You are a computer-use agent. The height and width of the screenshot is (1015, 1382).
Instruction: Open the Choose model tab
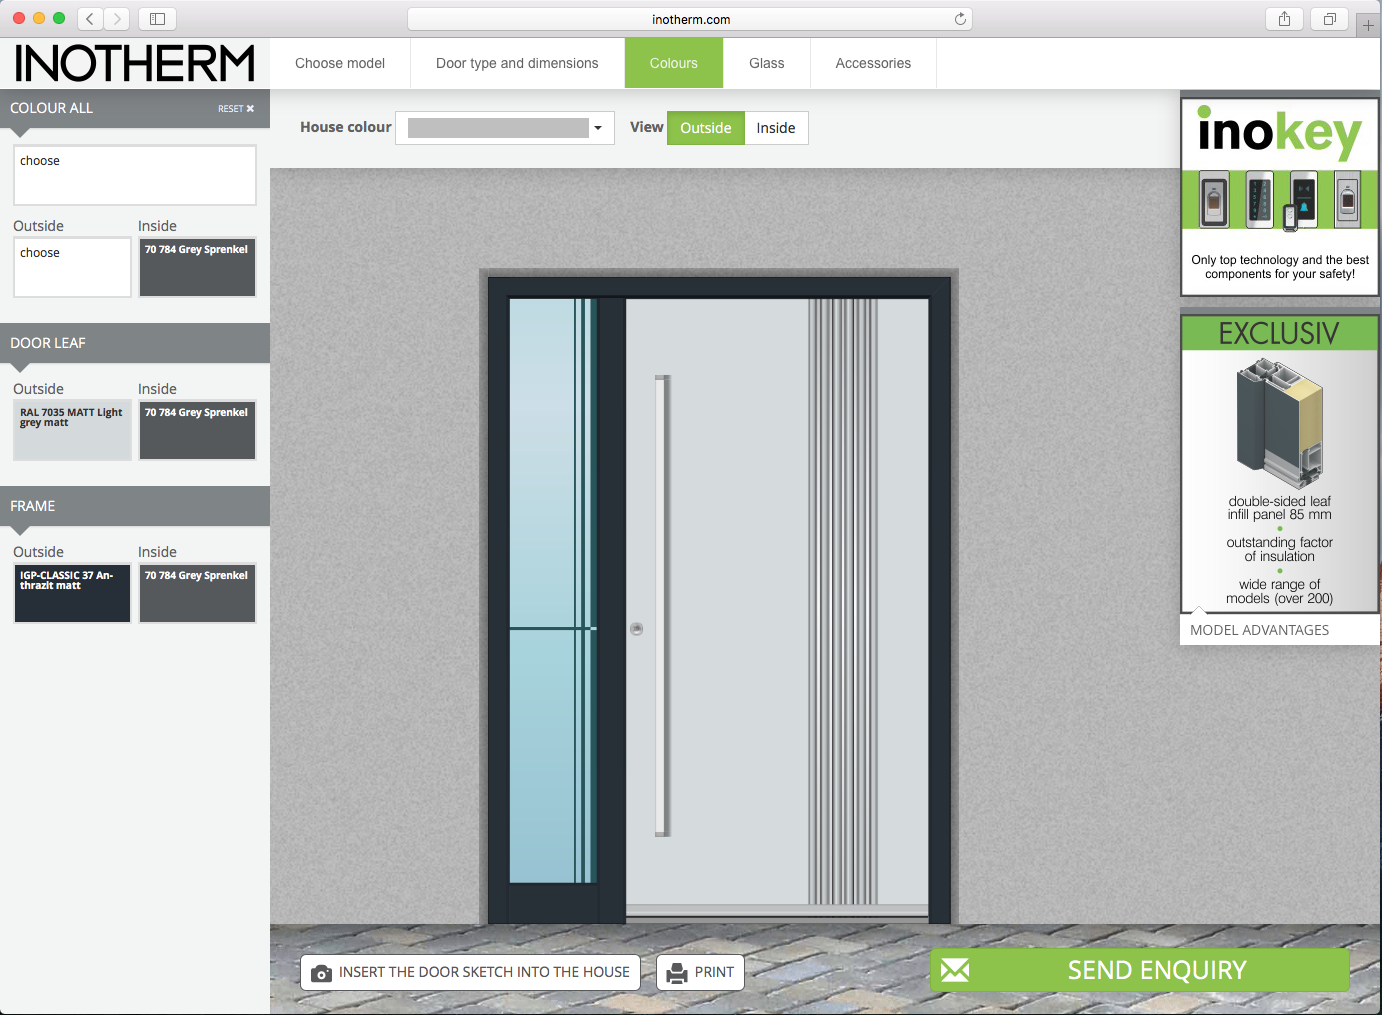click(340, 63)
